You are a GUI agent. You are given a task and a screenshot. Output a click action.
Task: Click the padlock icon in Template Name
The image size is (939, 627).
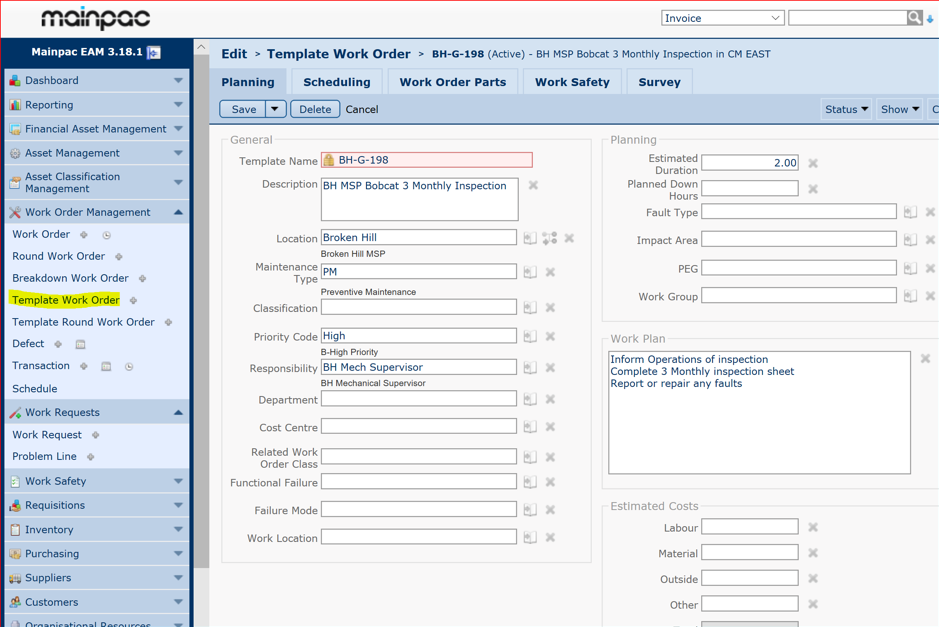(x=329, y=159)
